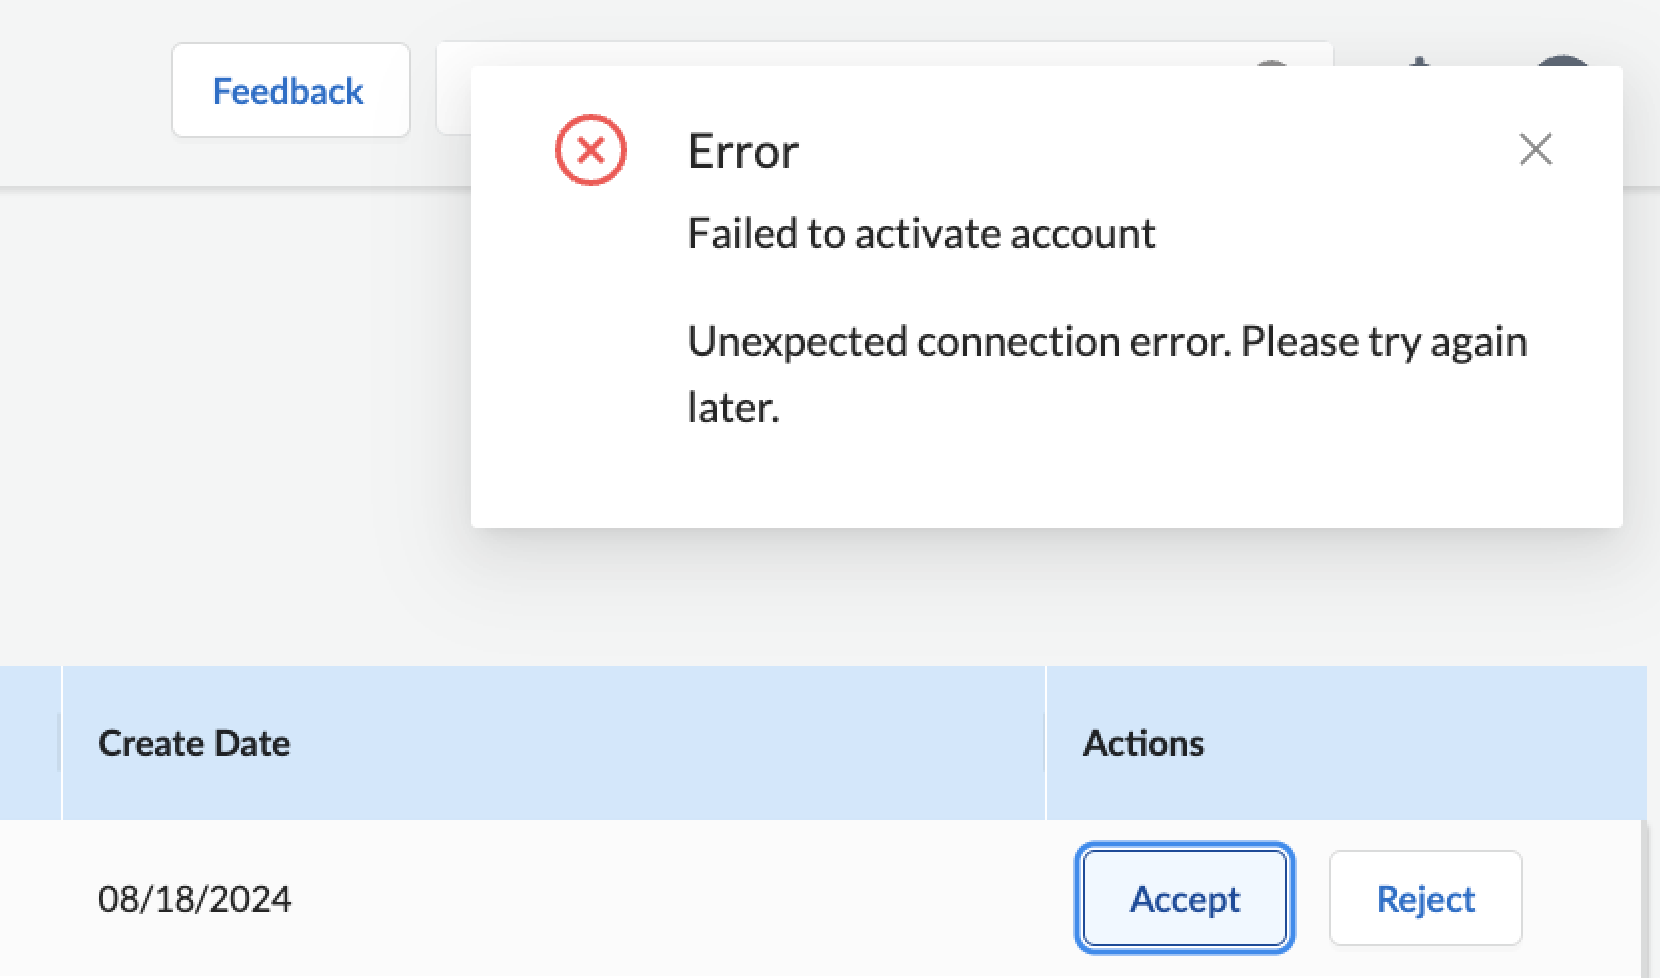Dismiss the activation error popup
Viewport: 1660px width, 978px height.
click(x=1535, y=150)
